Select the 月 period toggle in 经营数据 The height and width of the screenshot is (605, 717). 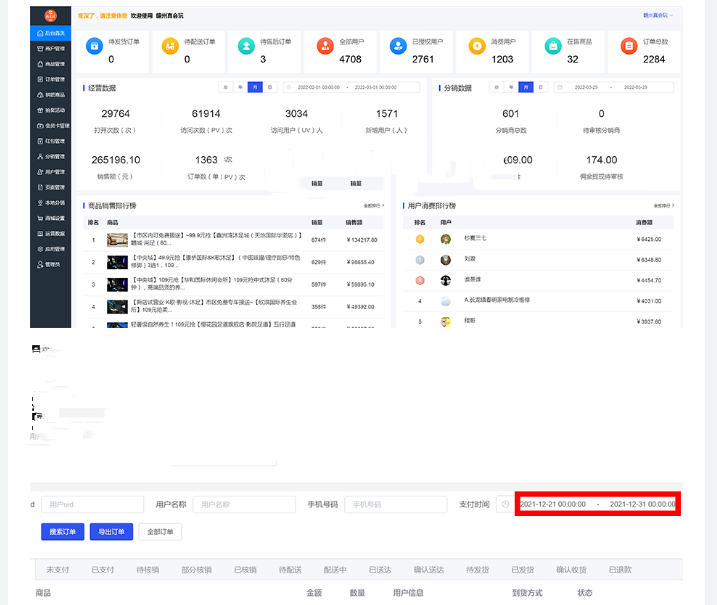[256, 88]
